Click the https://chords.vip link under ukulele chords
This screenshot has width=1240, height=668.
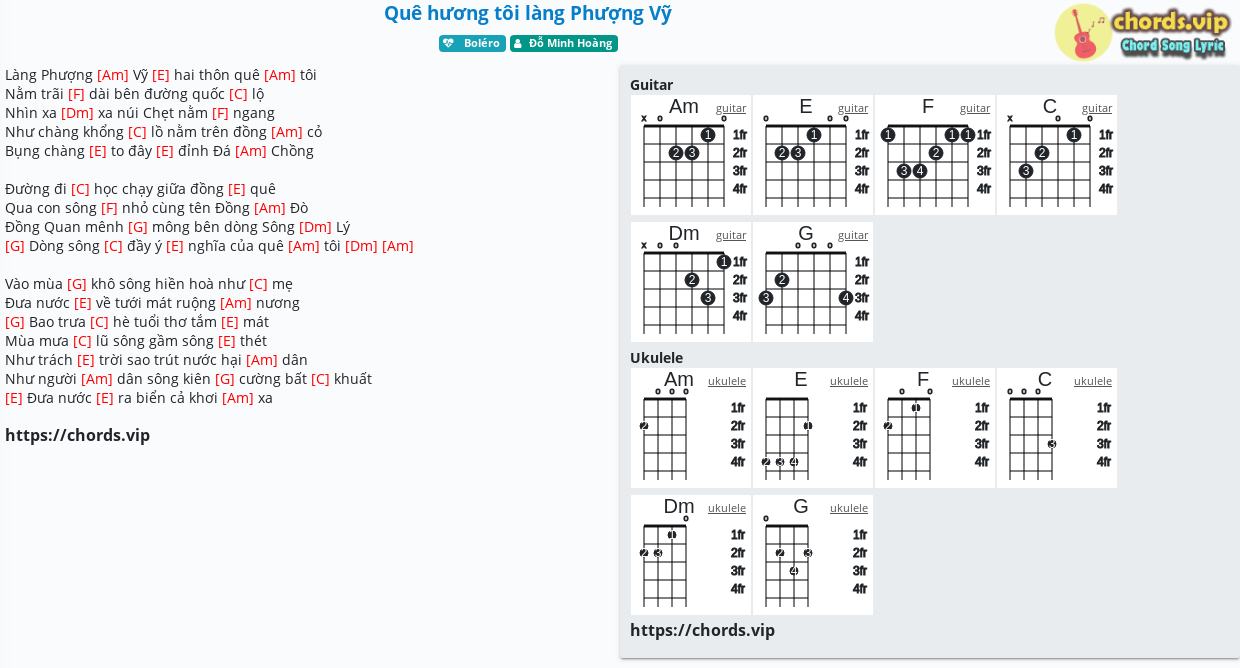tap(702, 630)
